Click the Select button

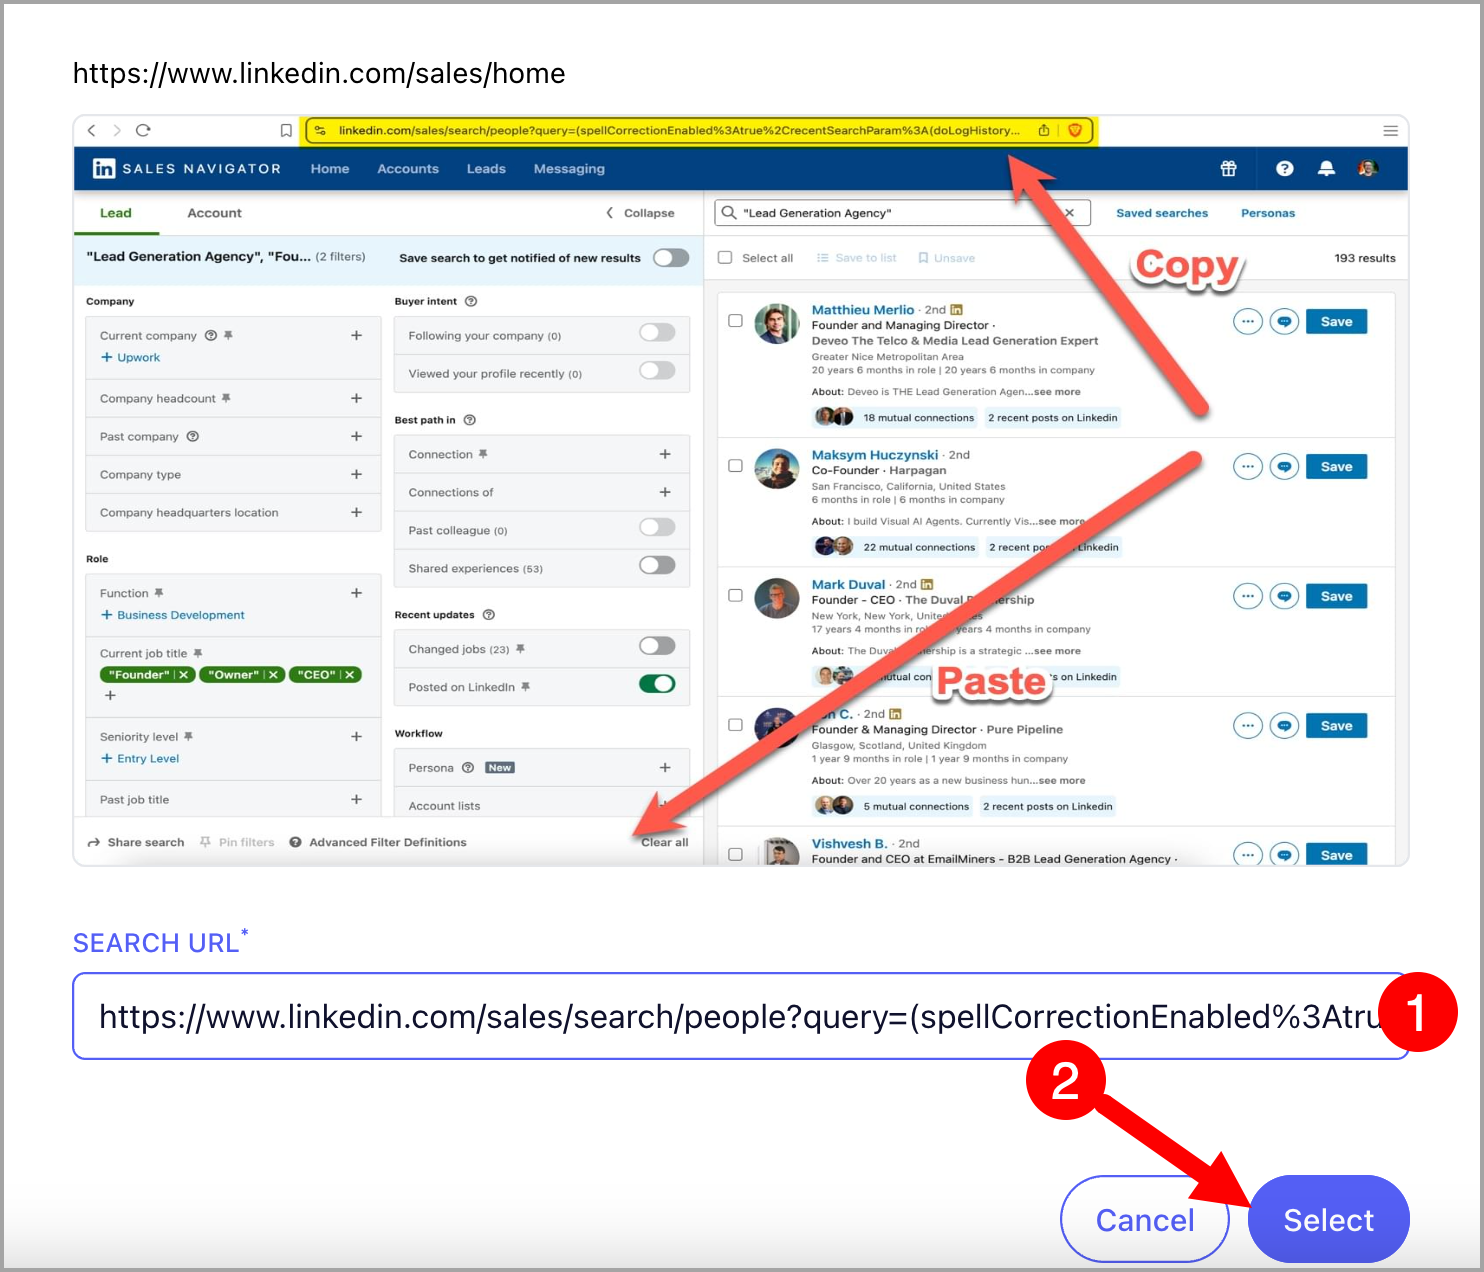coord(1329,1220)
